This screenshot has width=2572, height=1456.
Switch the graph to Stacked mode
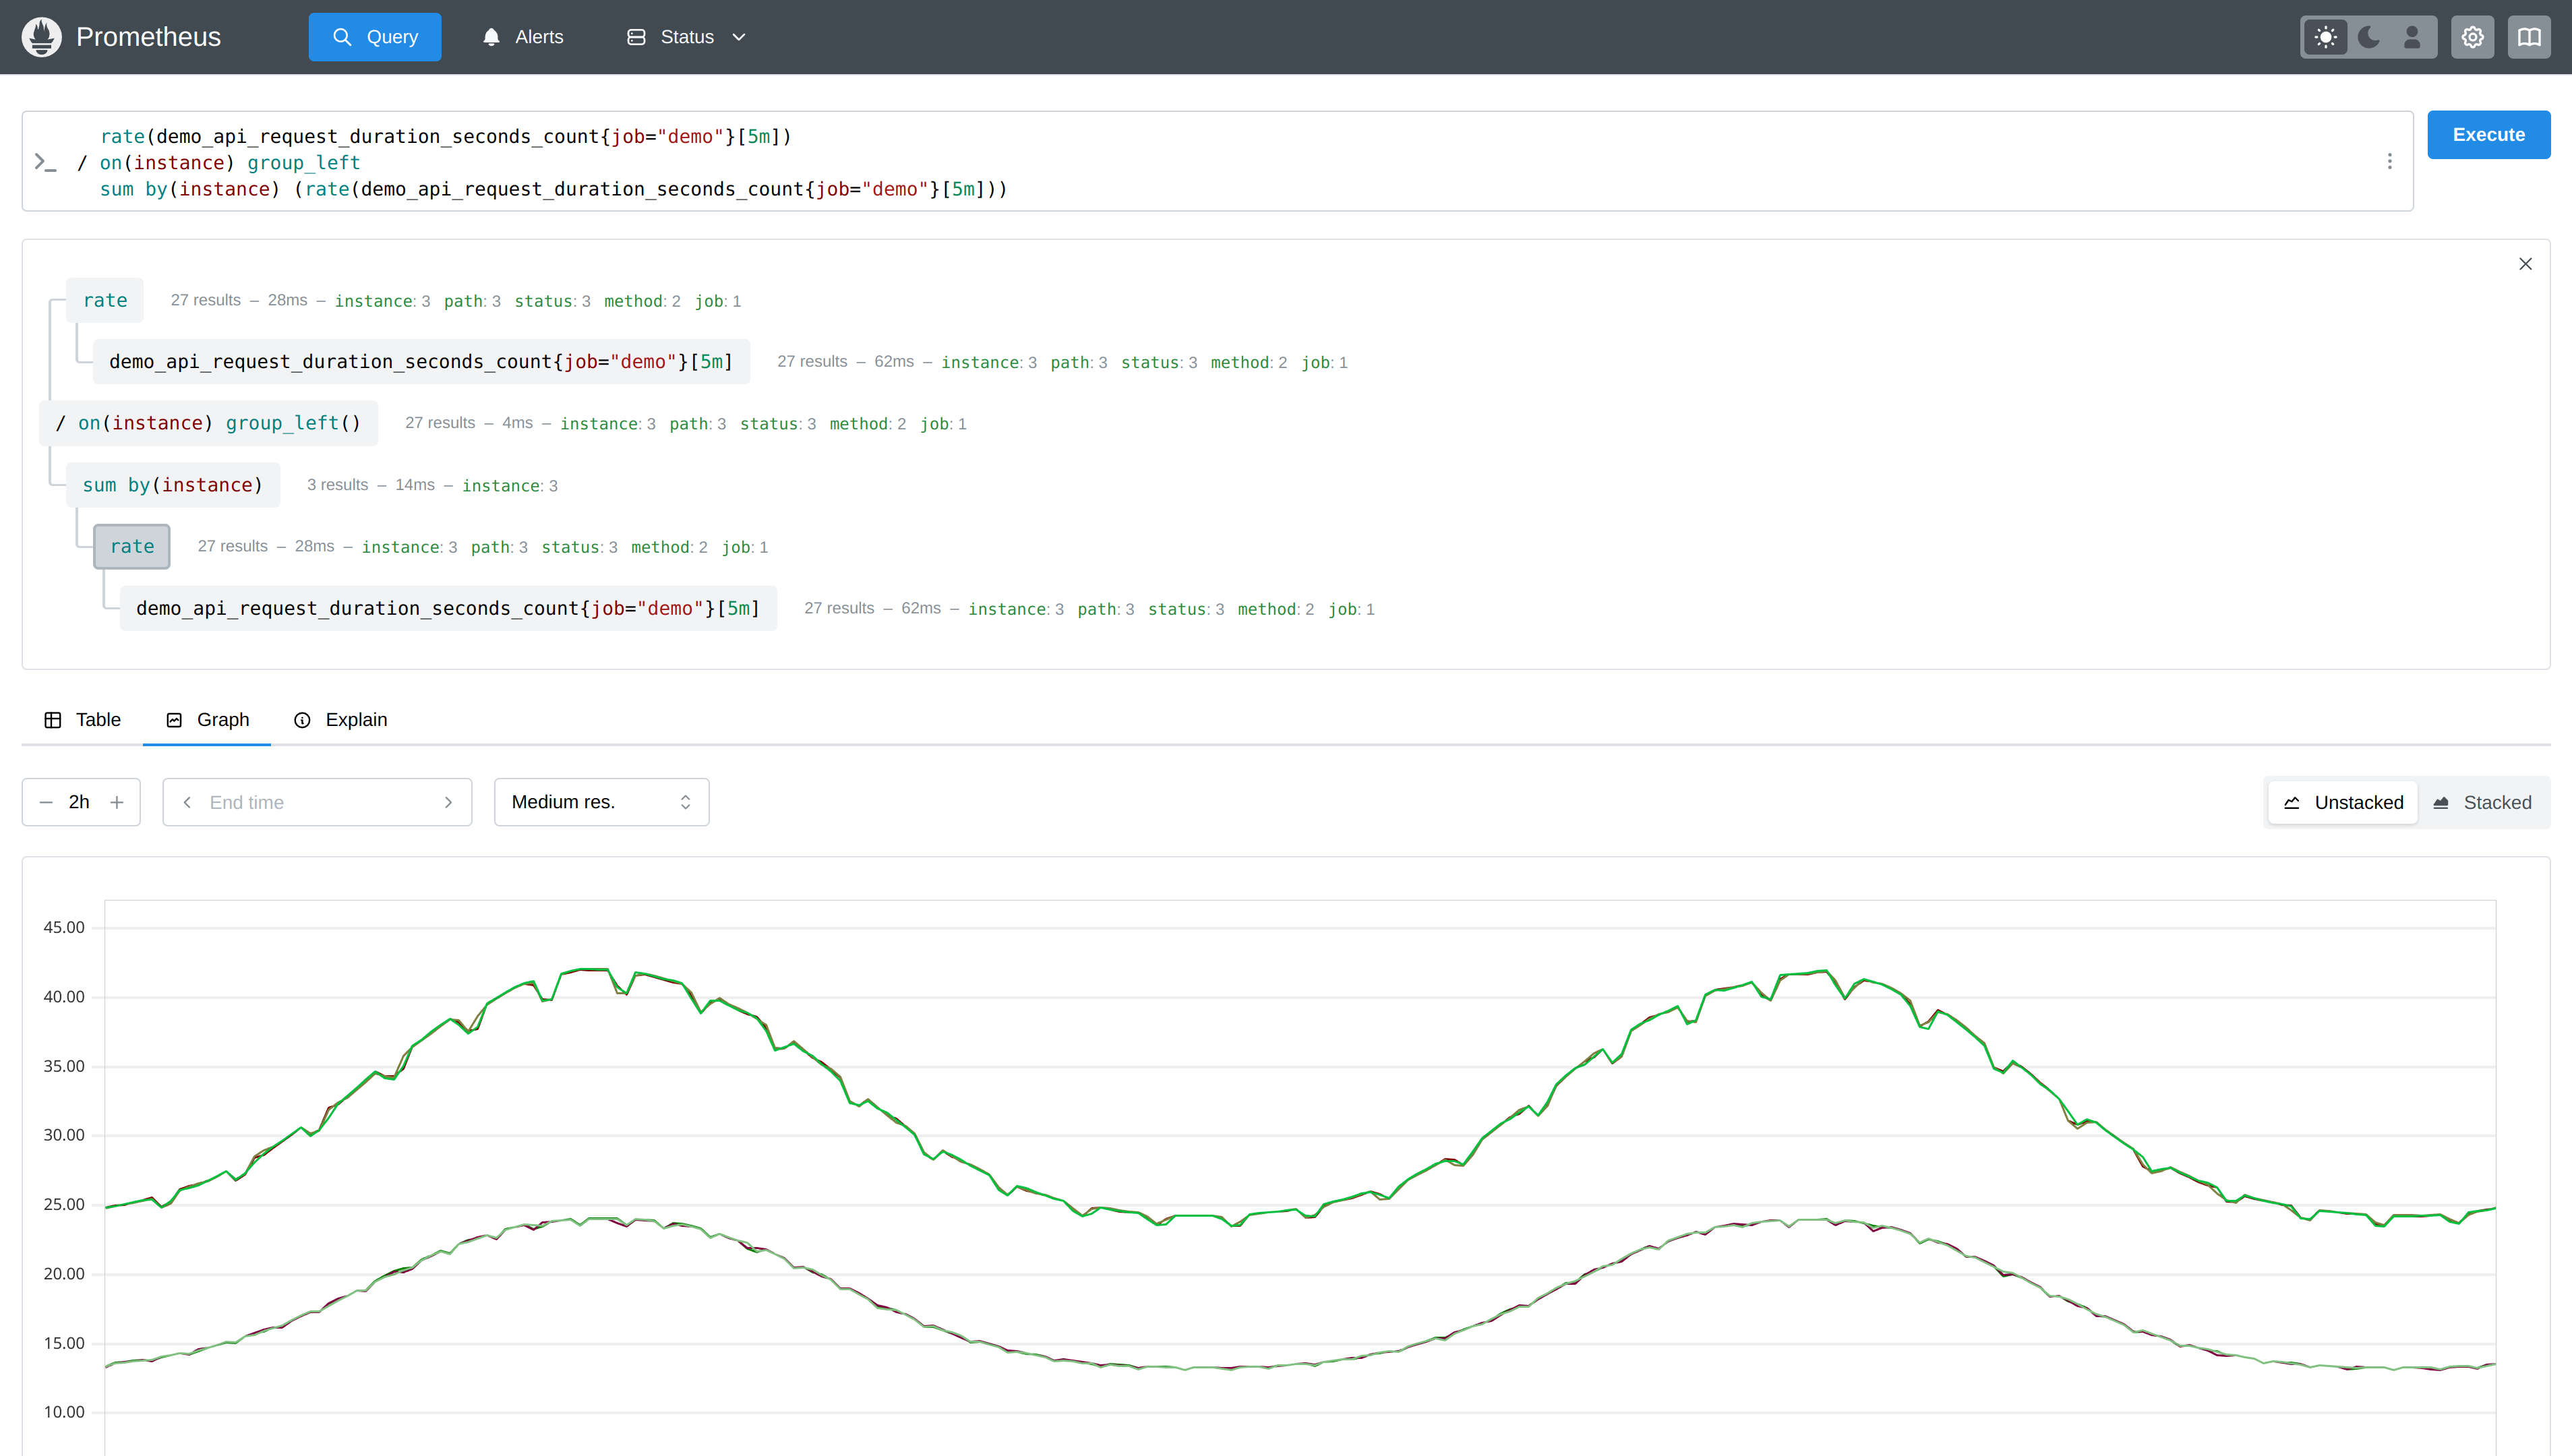(x=2484, y=802)
